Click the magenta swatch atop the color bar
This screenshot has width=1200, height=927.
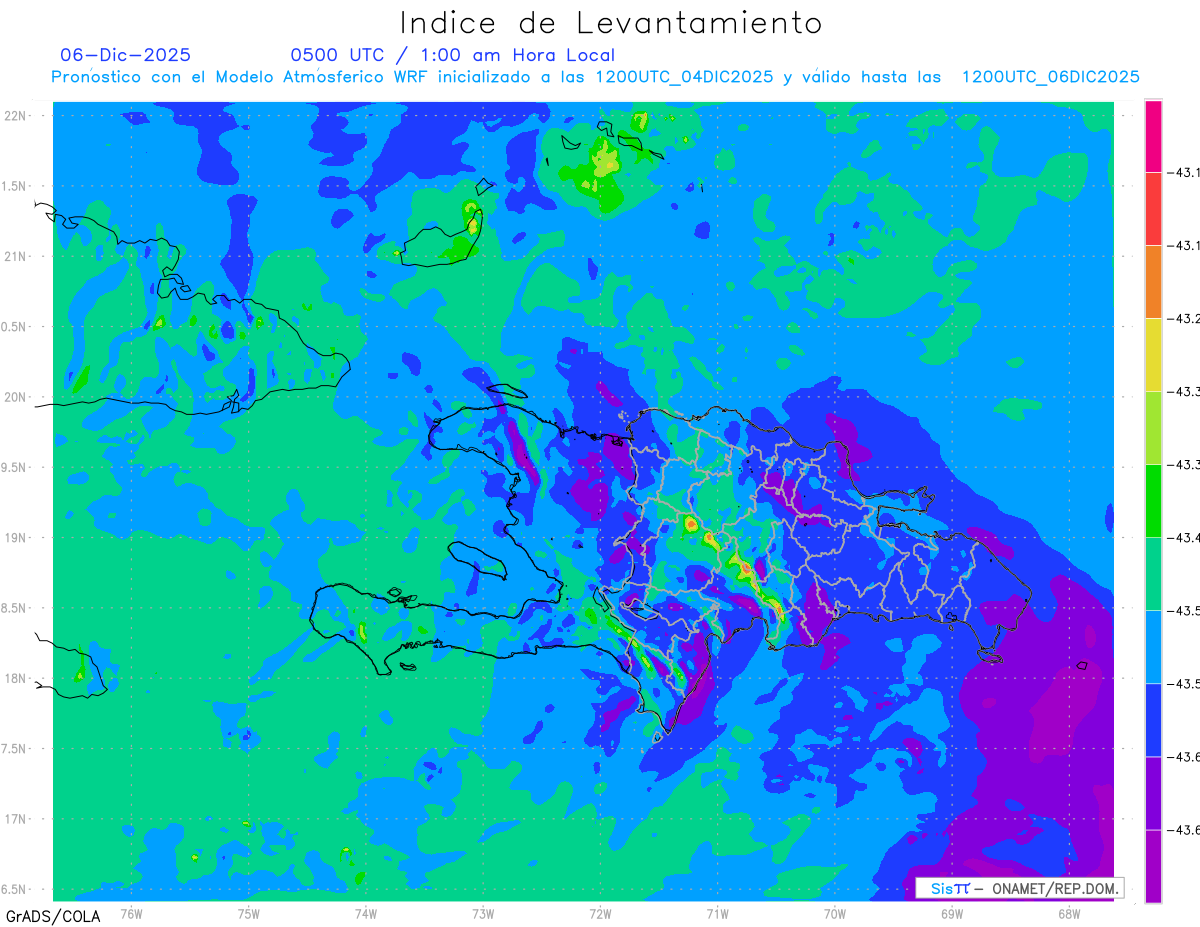point(1153,136)
